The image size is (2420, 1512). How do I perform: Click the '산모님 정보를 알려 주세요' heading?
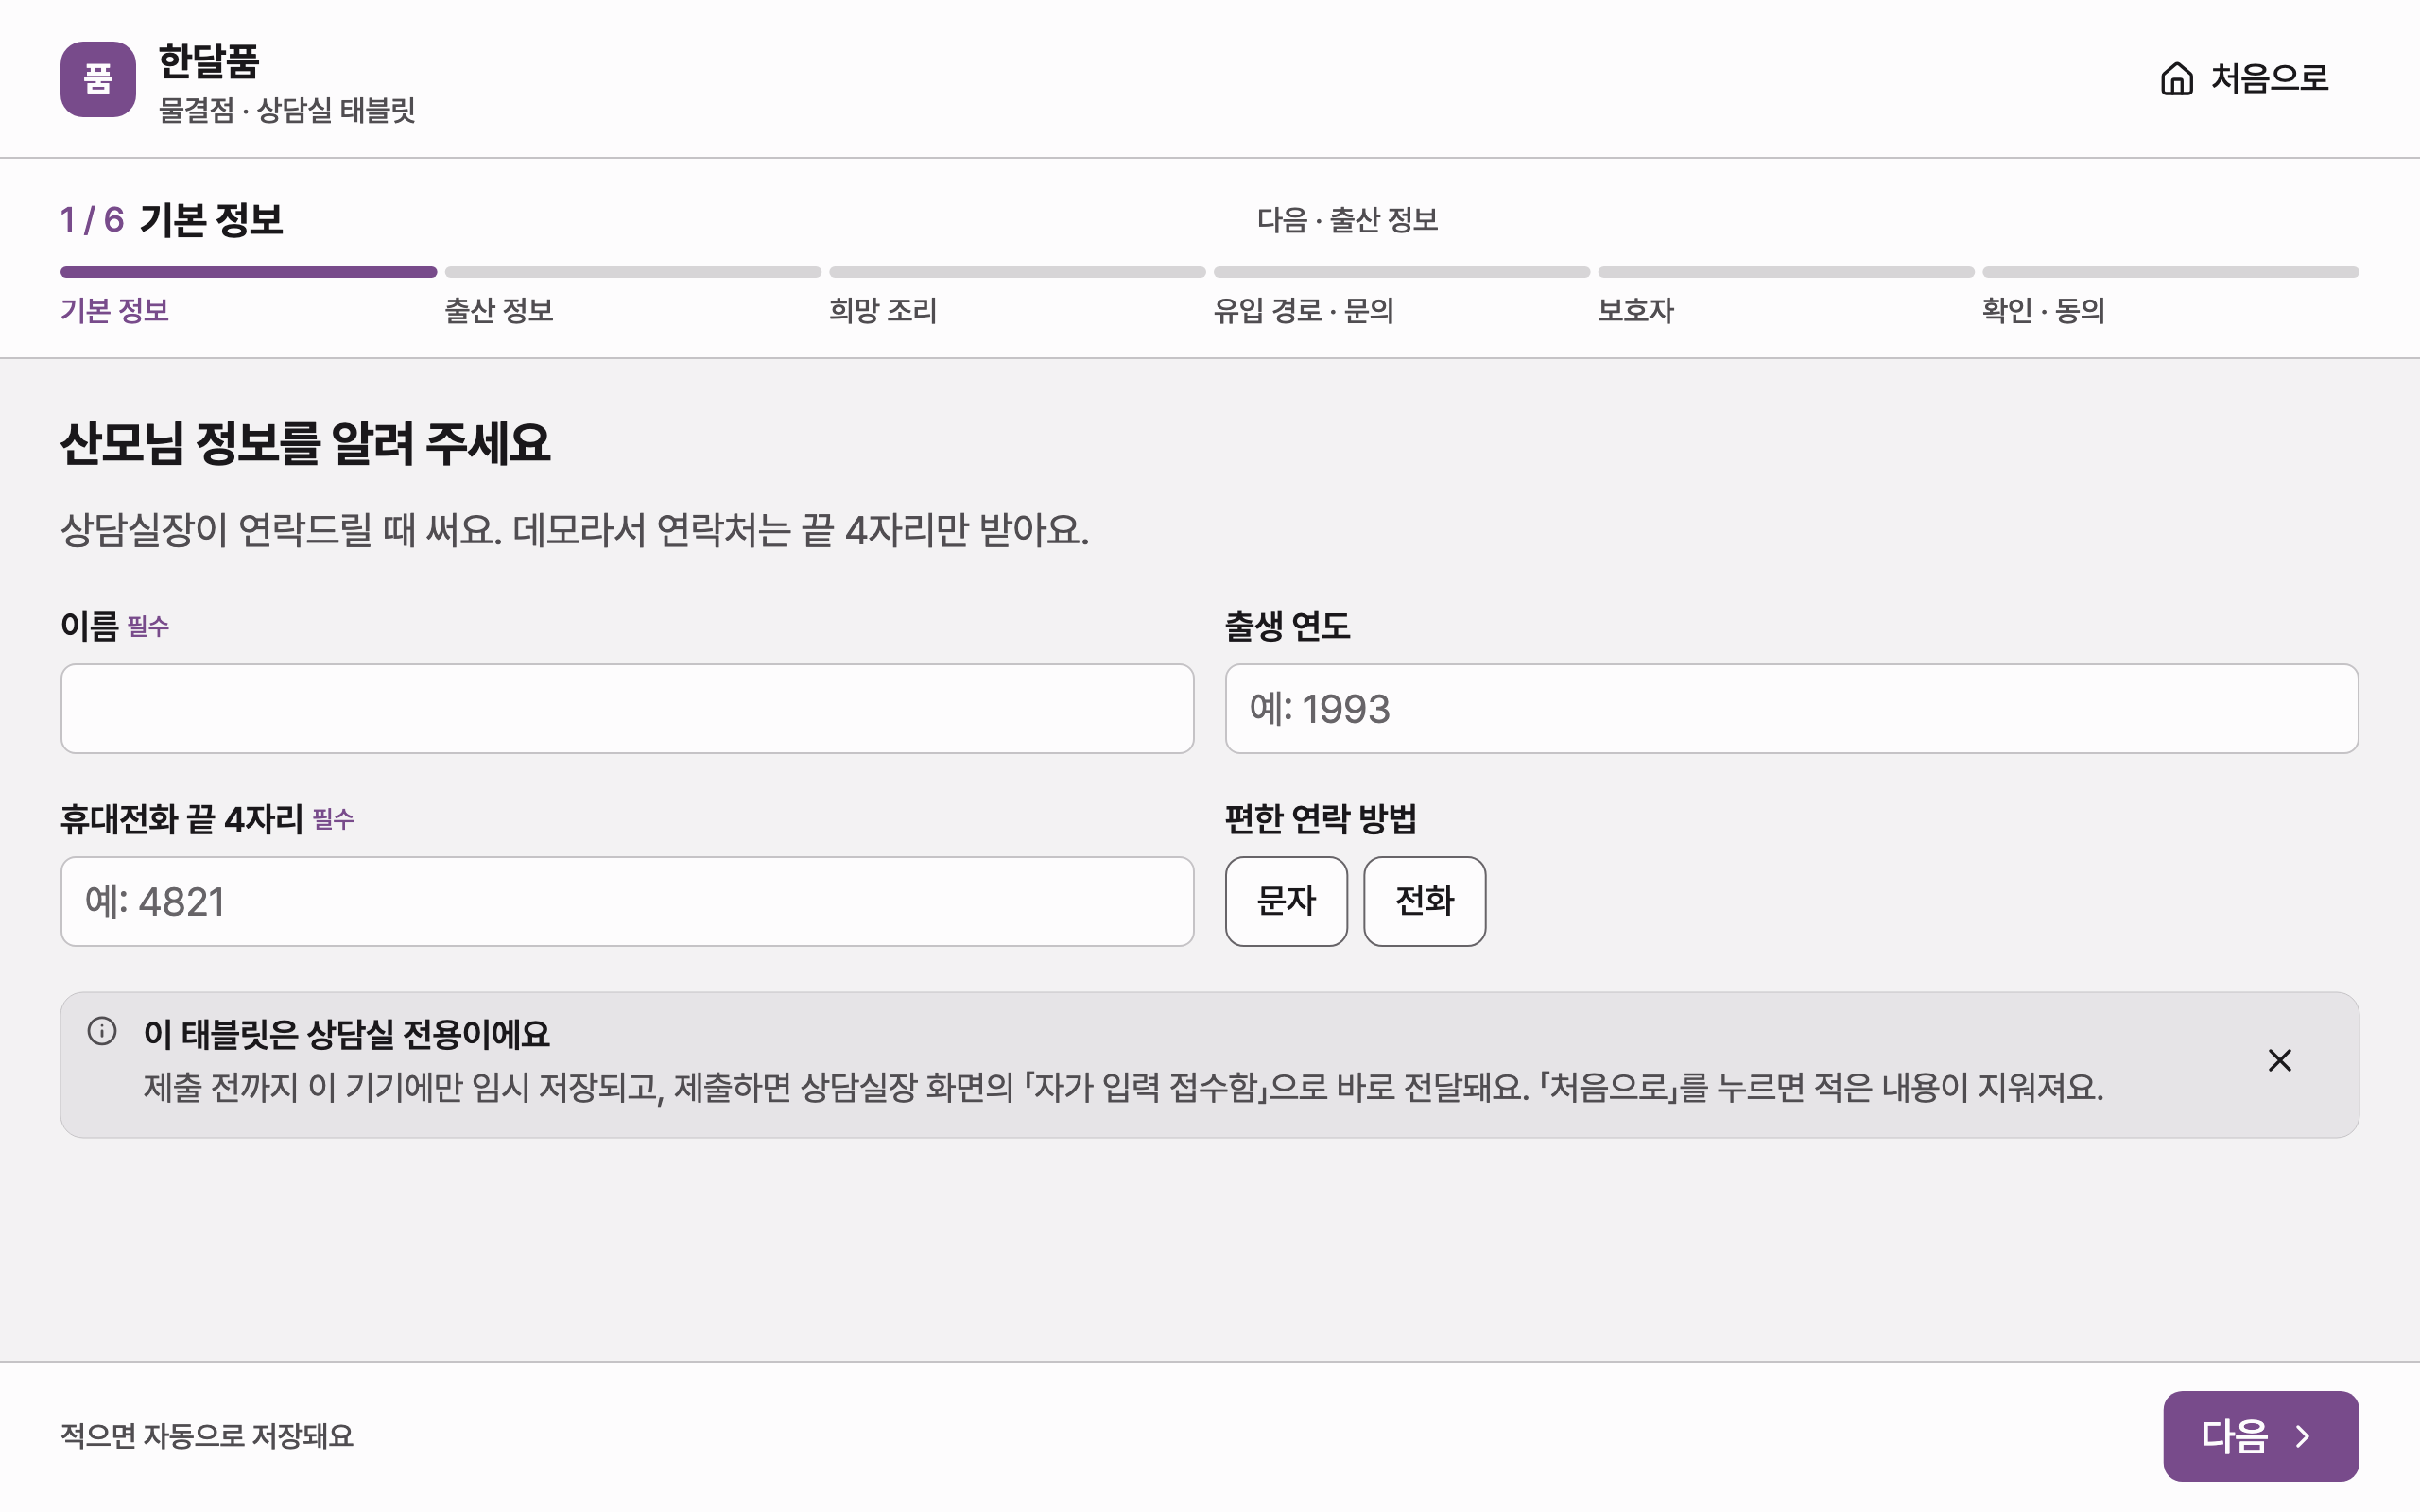(305, 443)
